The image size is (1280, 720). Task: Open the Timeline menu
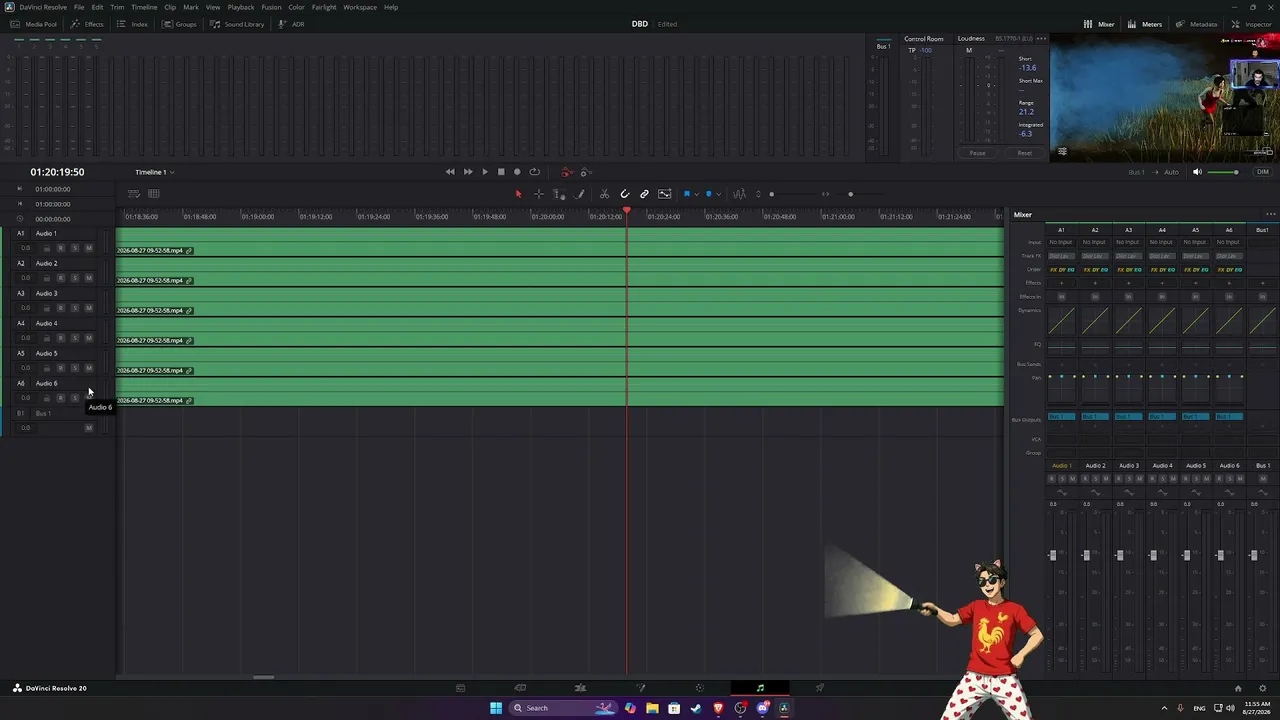[144, 7]
